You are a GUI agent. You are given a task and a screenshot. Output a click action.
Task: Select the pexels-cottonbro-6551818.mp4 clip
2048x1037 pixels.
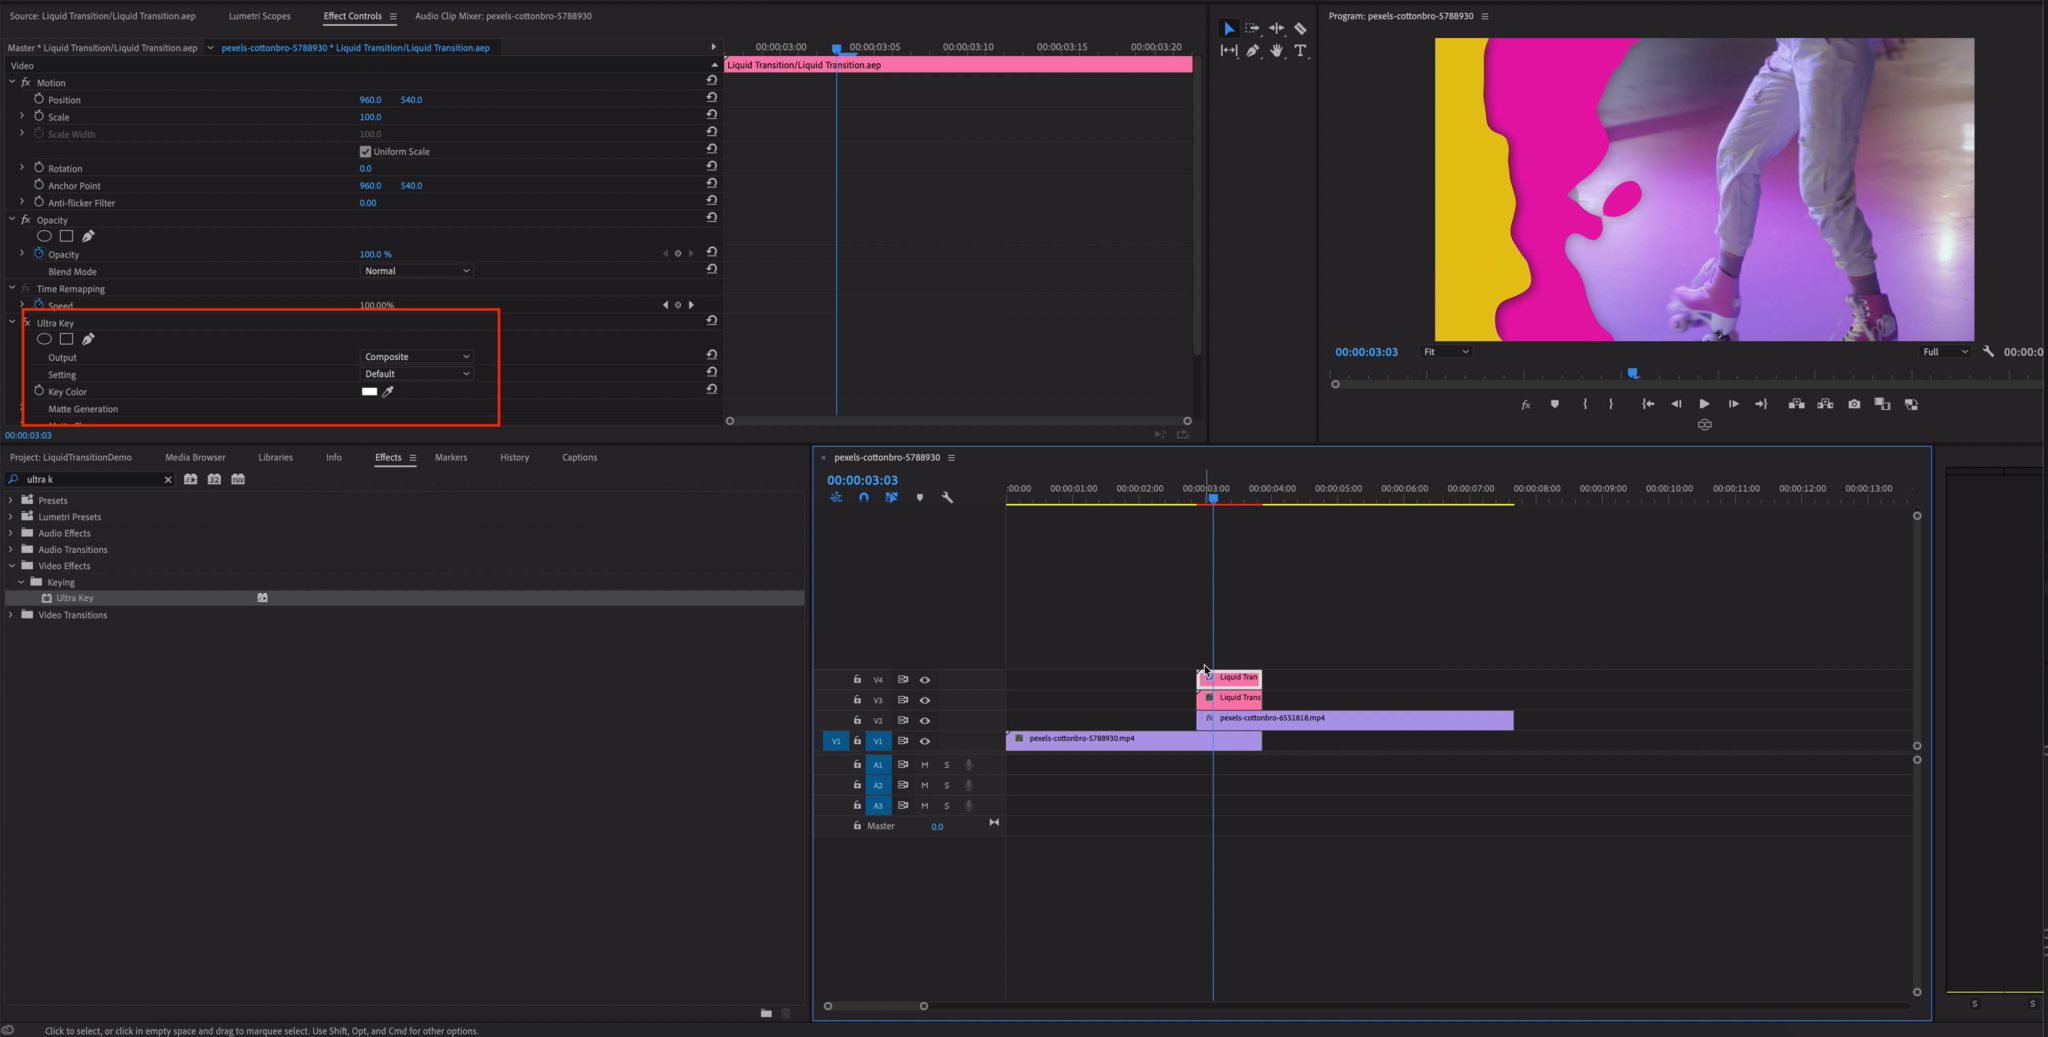[1360, 720]
